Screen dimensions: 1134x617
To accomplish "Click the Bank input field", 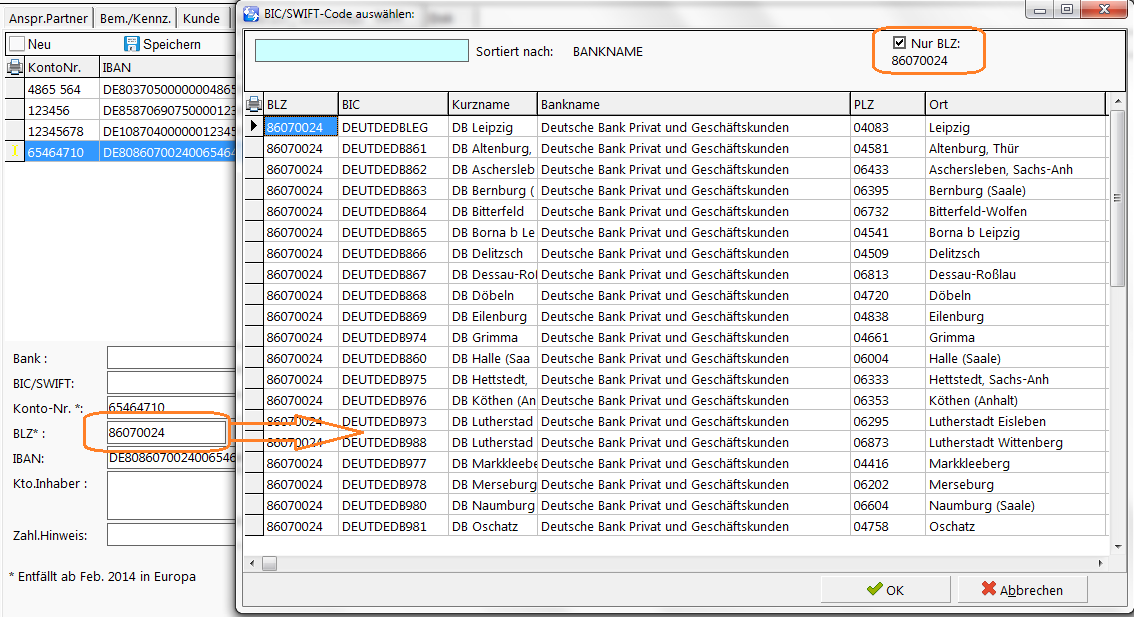I will click(x=171, y=358).
